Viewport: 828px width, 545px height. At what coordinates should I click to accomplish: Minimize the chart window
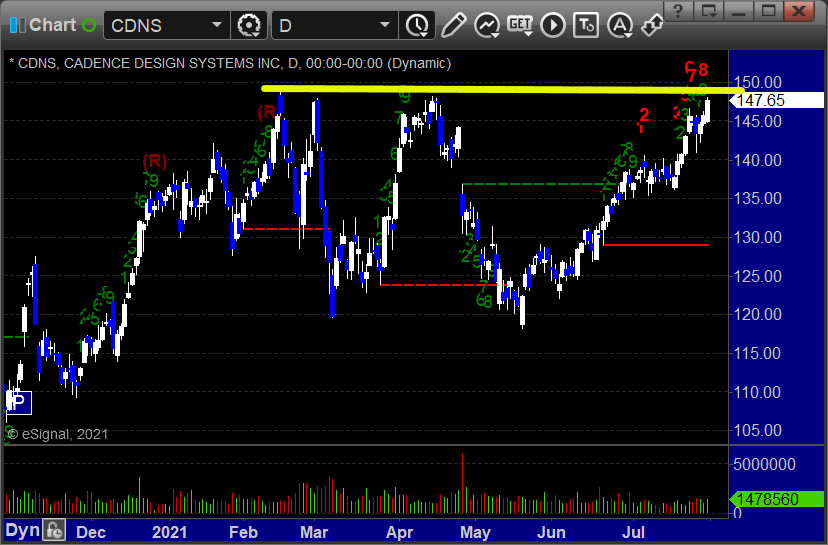(x=739, y=11)
